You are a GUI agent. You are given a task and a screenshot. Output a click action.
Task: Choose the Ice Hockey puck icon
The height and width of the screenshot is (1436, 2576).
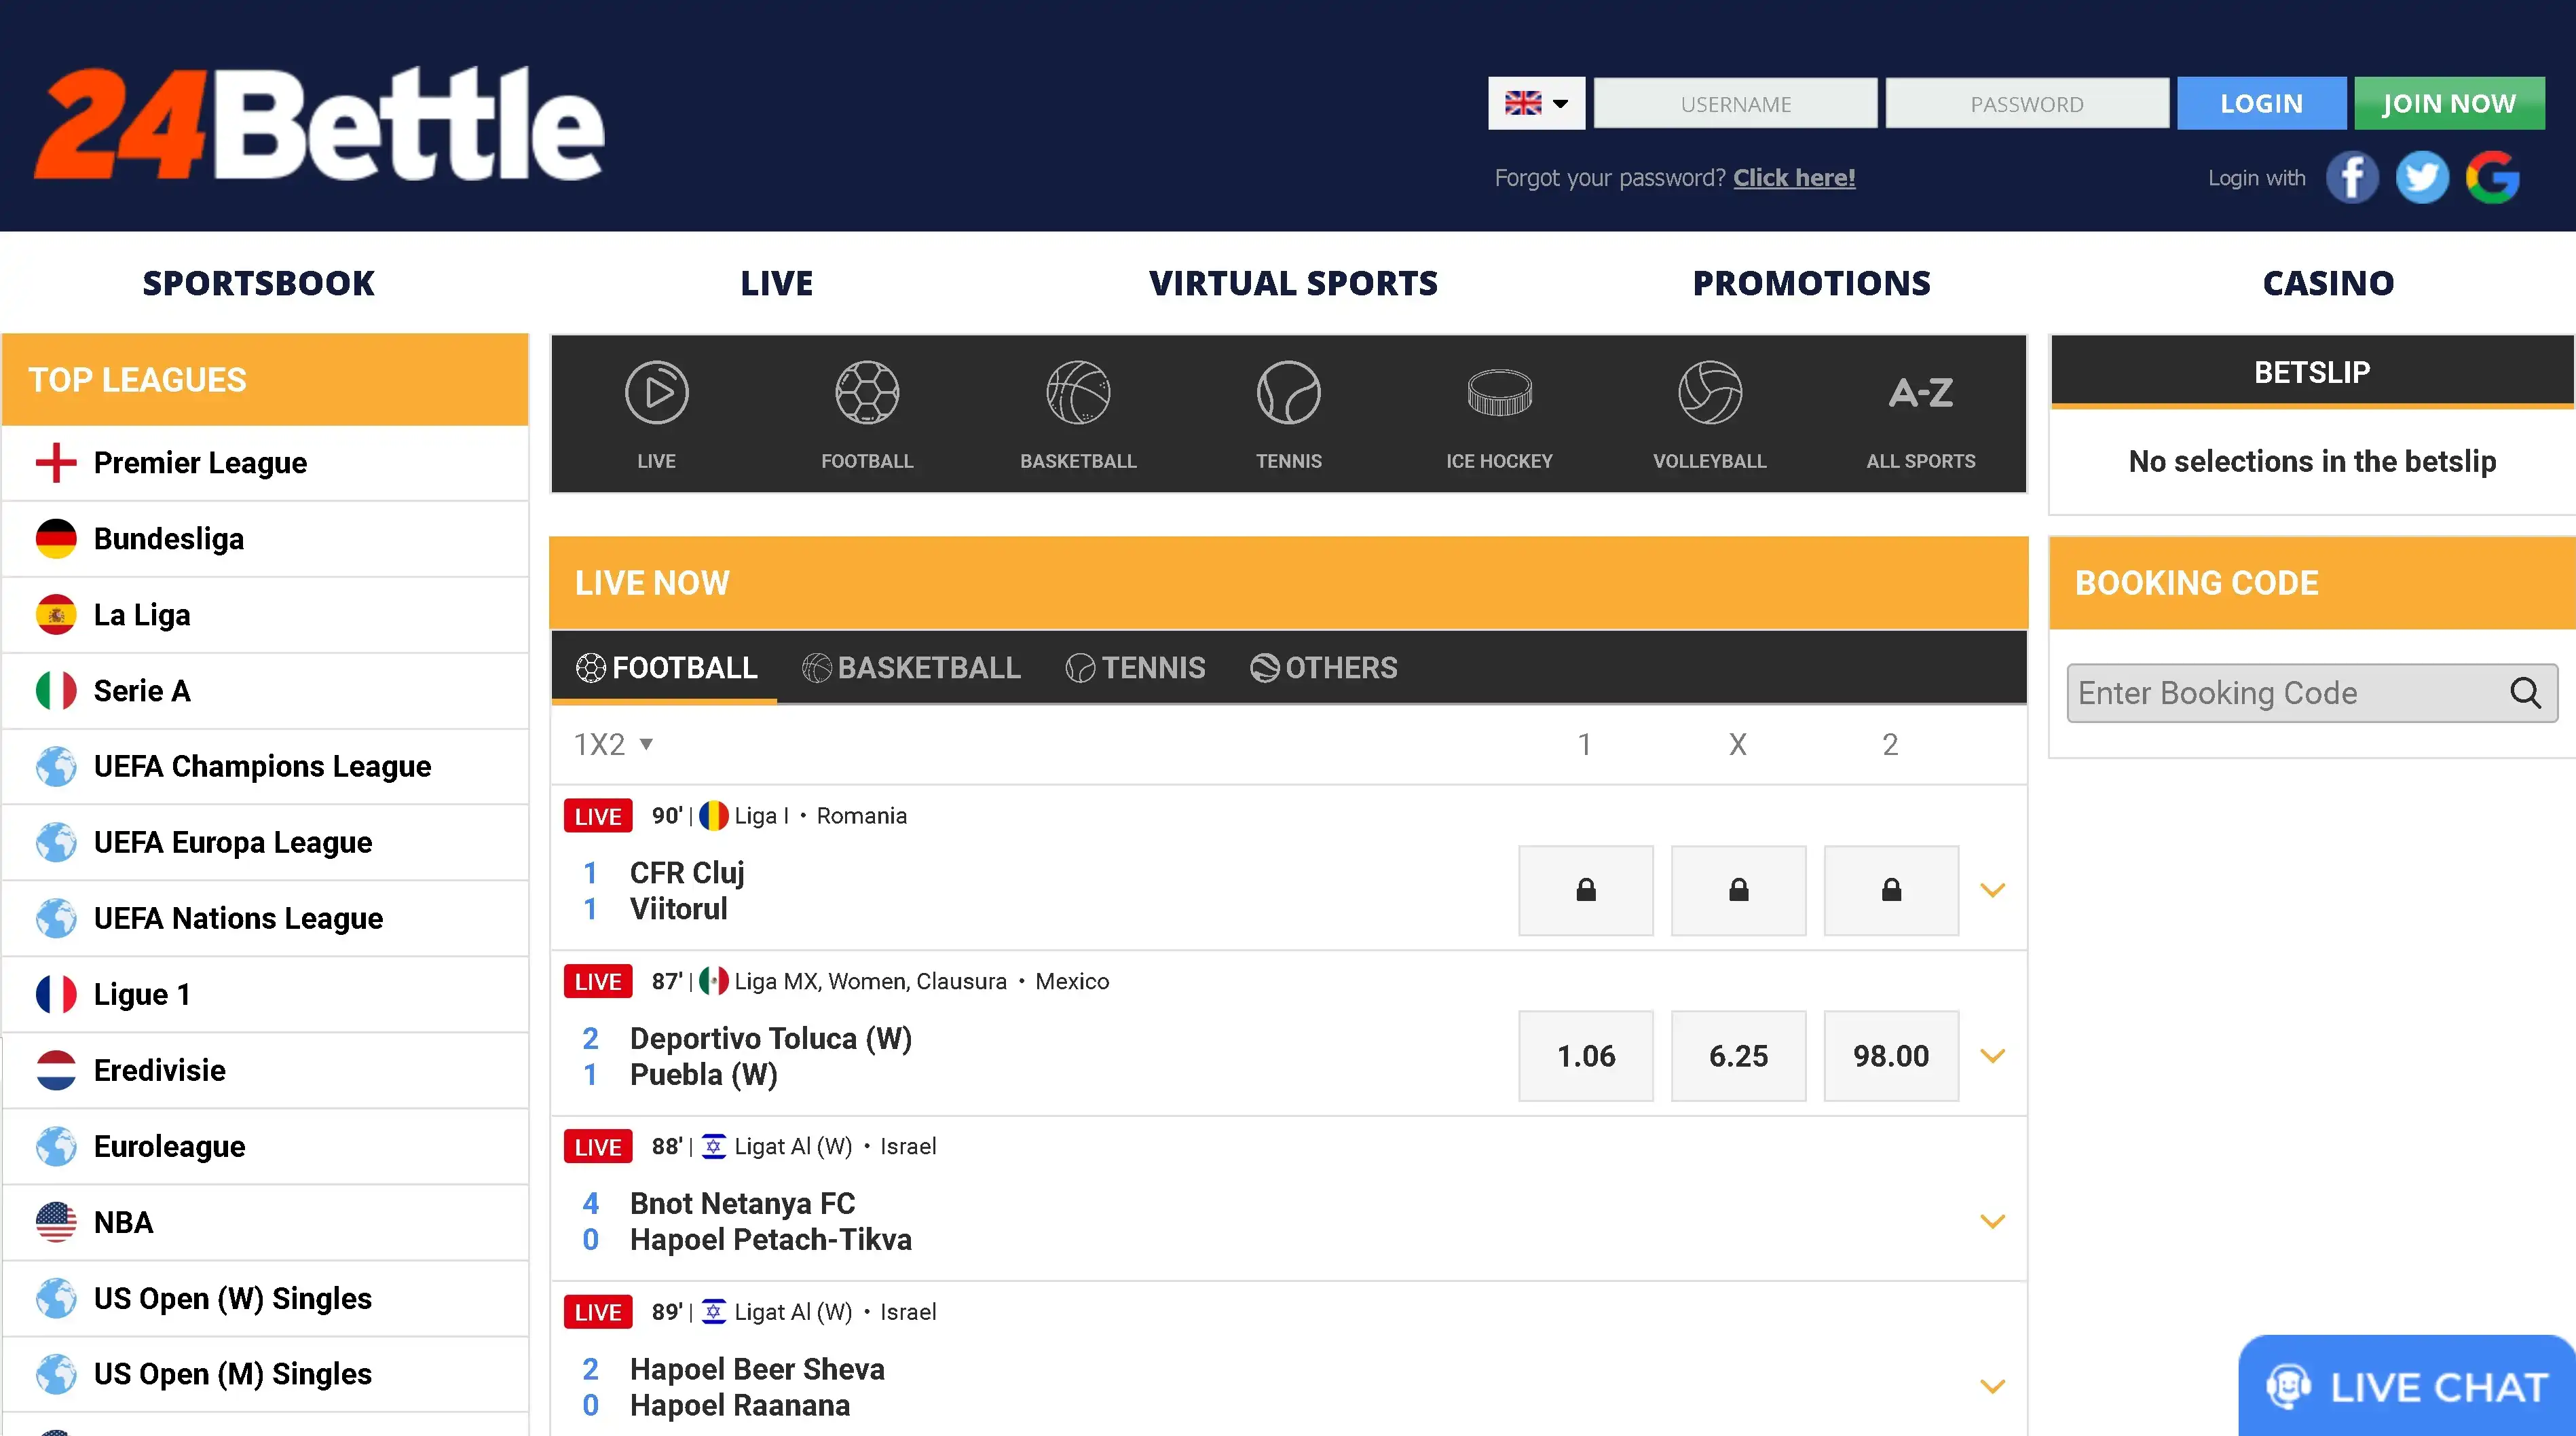tap(1499, 393)
